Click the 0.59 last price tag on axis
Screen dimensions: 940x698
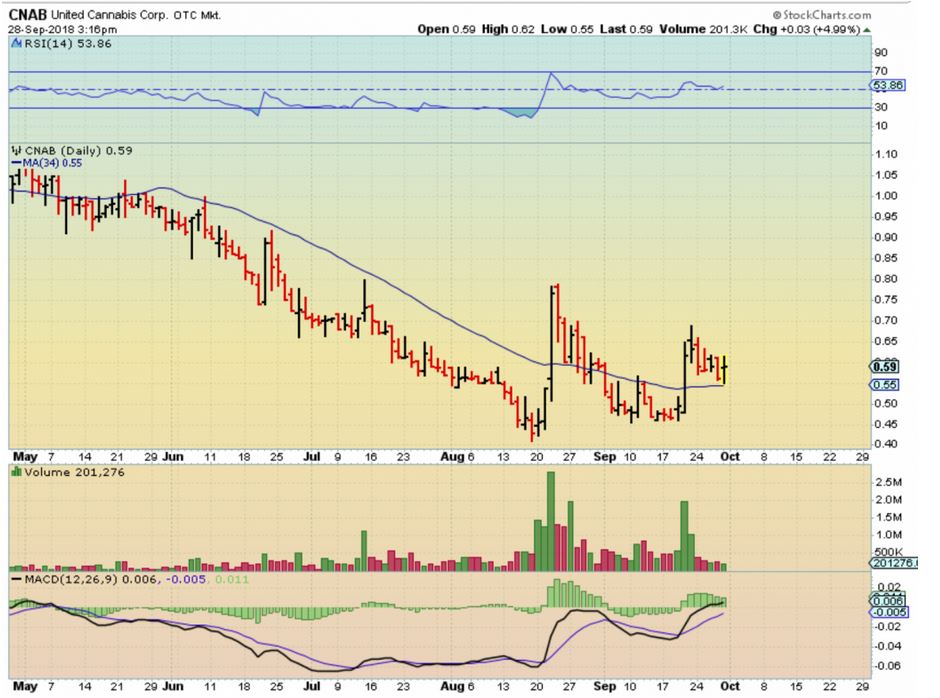(885, 366)
